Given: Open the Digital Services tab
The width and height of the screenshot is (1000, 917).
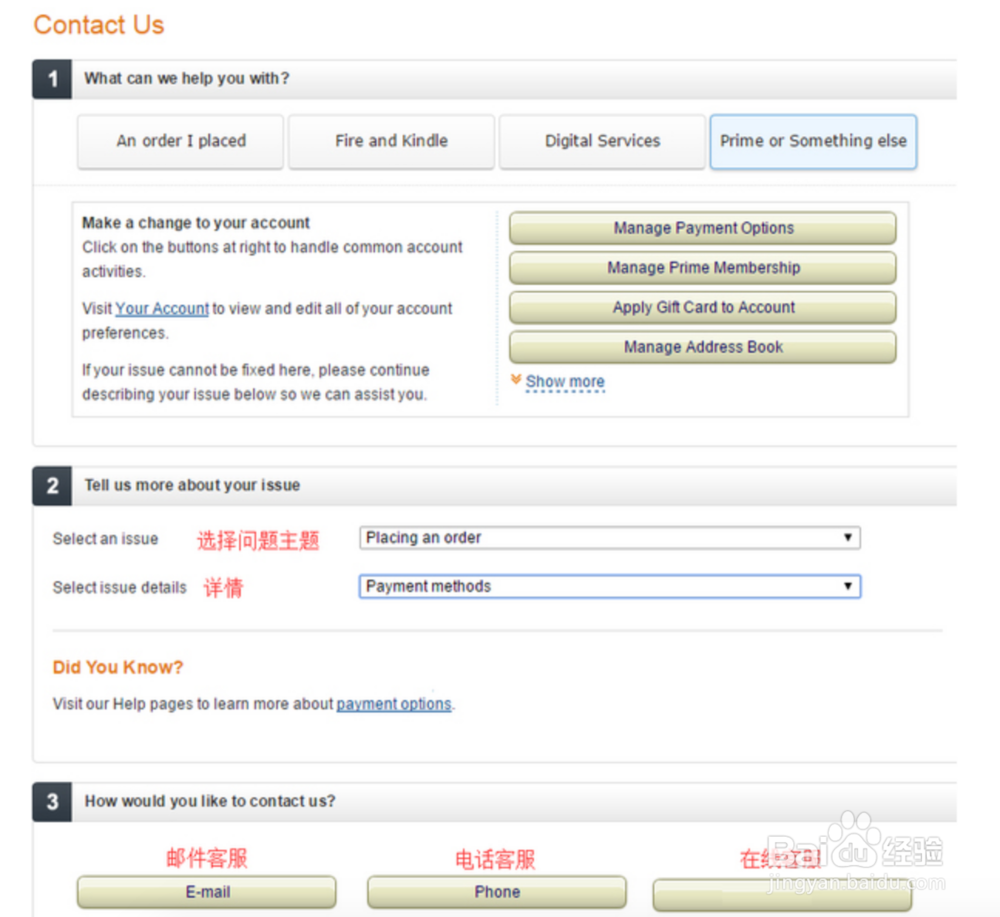Looking at the screenshot, I should pyautogui.click(x=603, y=141).
